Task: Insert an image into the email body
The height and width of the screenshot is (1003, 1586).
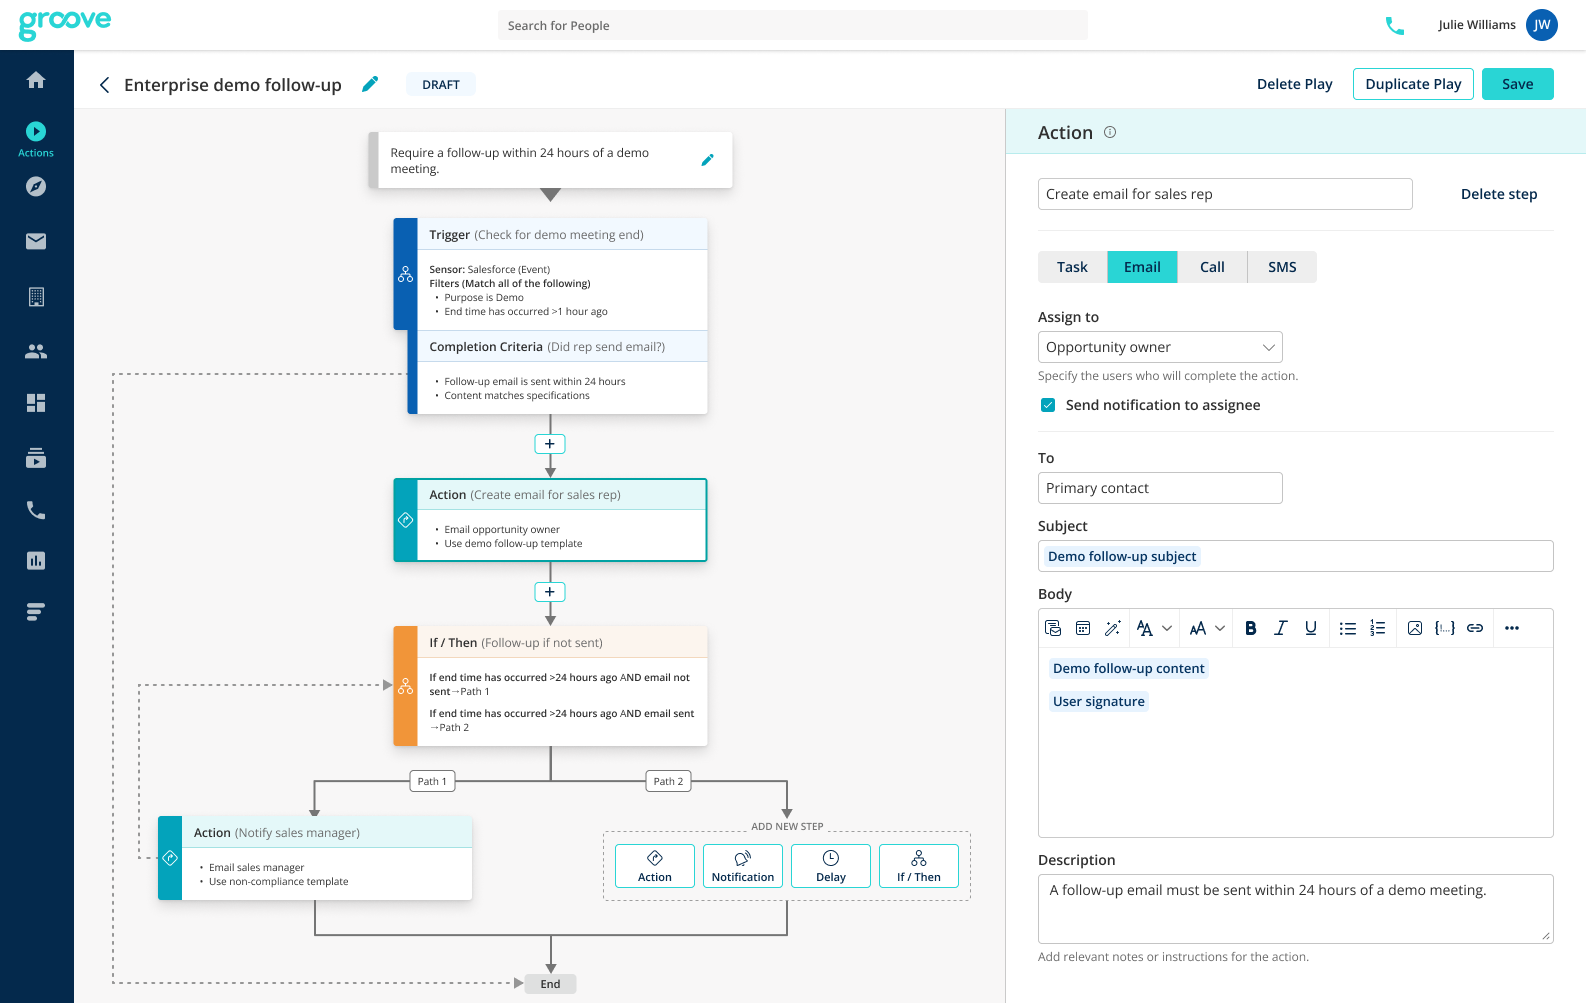Action: (x=1415, y=628)
